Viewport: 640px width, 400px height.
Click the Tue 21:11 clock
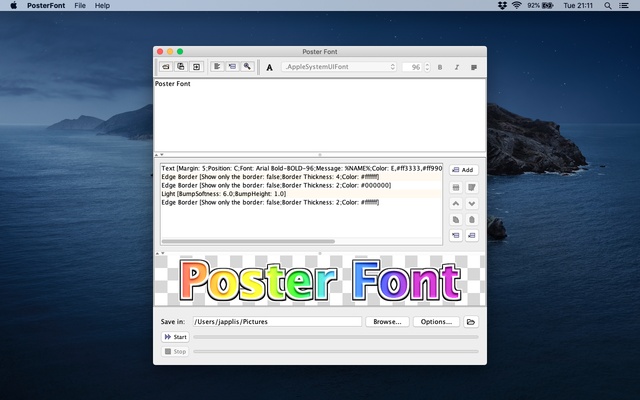pos(578,6)
